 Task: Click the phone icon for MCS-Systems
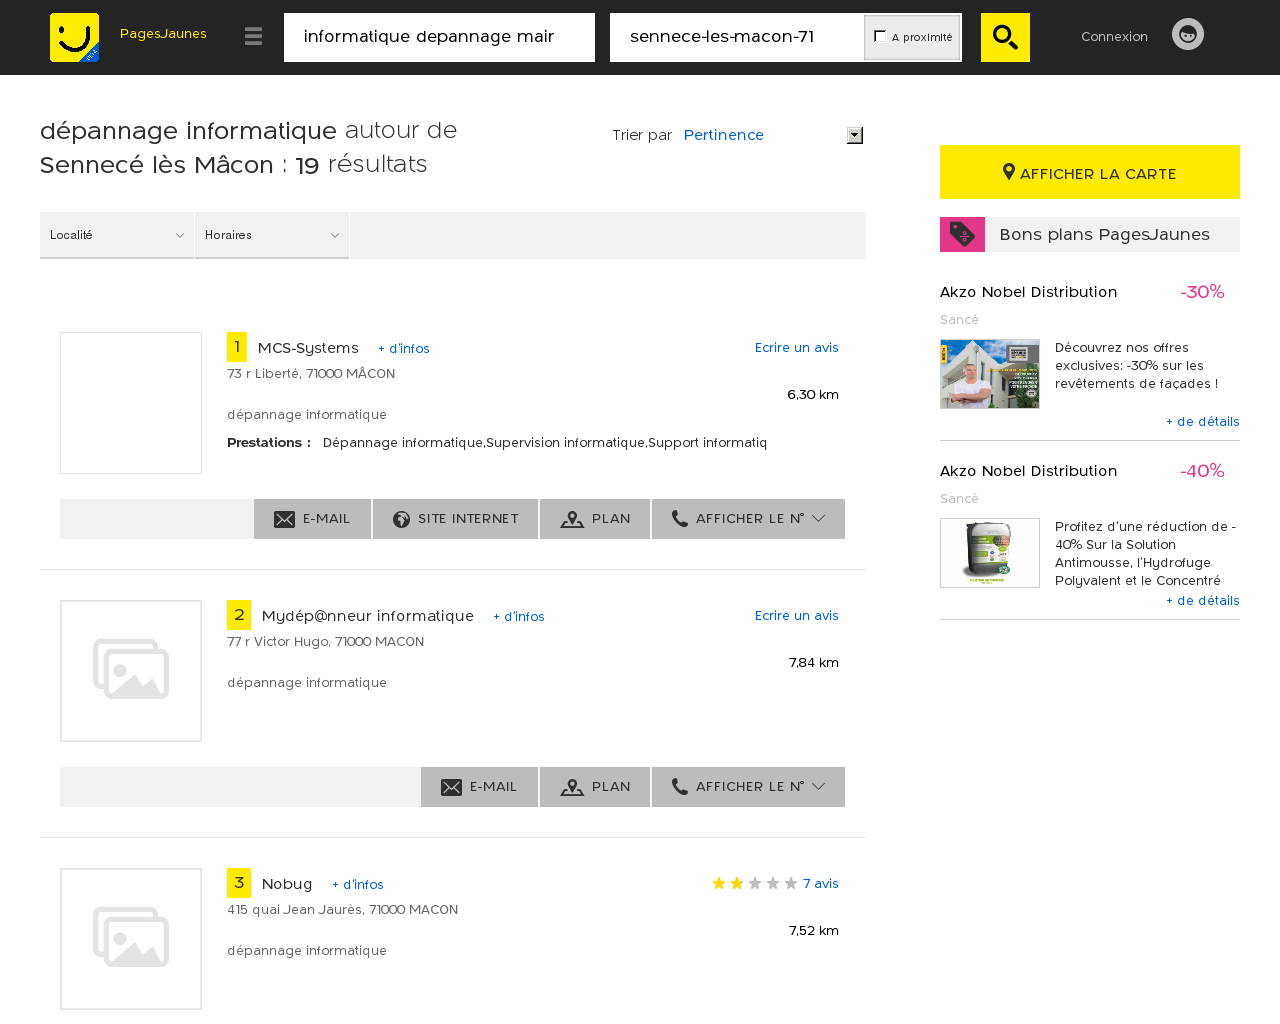[x=679, y=518]
